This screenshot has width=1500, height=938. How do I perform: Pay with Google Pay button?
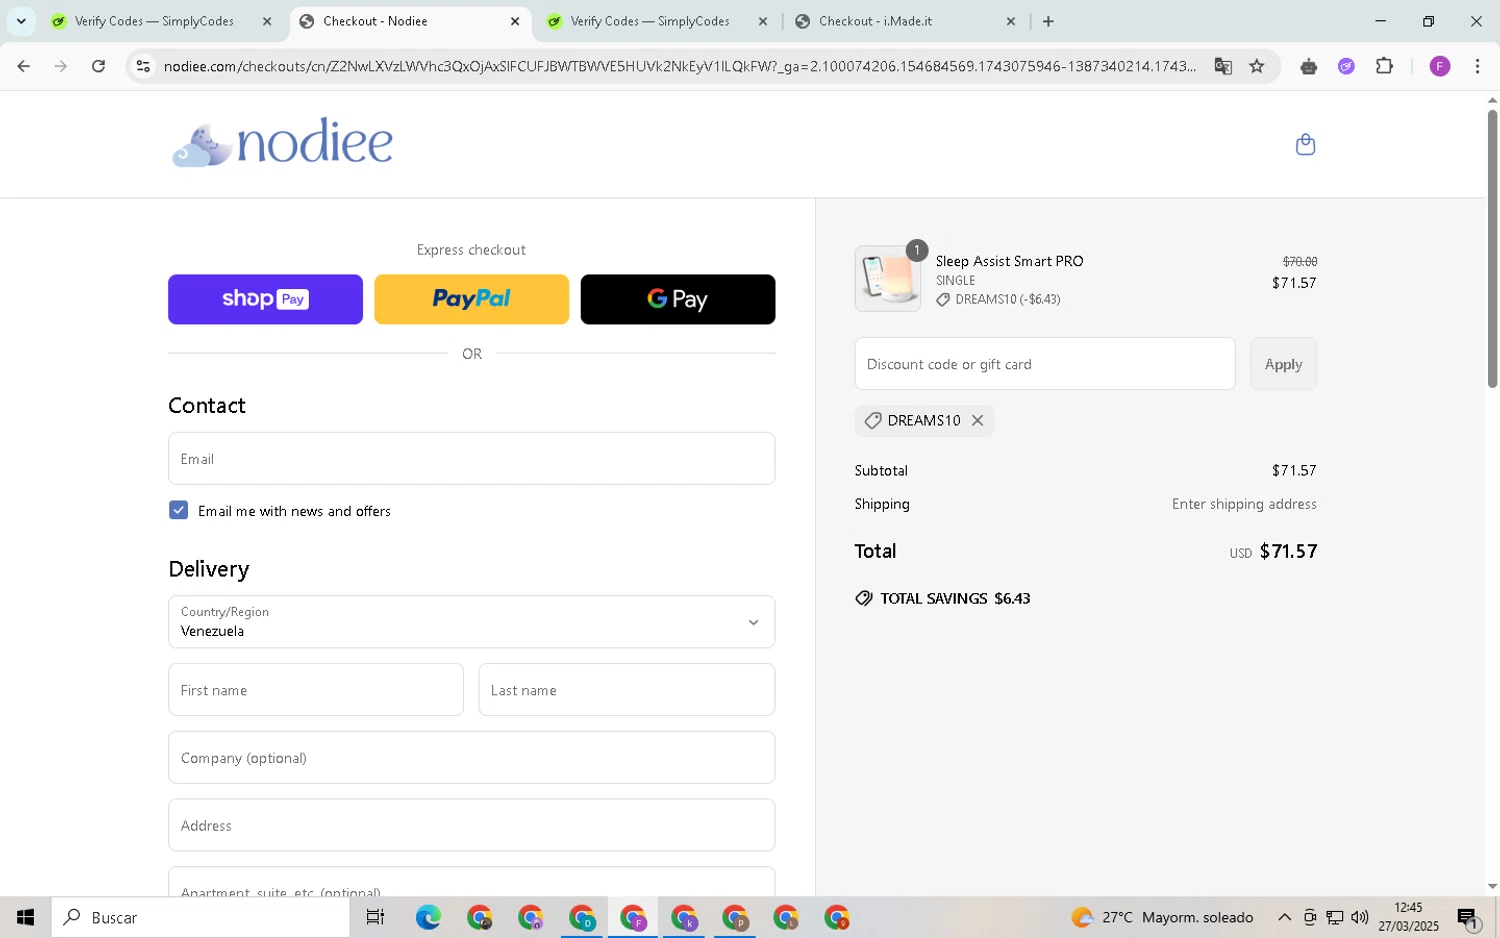677,299
